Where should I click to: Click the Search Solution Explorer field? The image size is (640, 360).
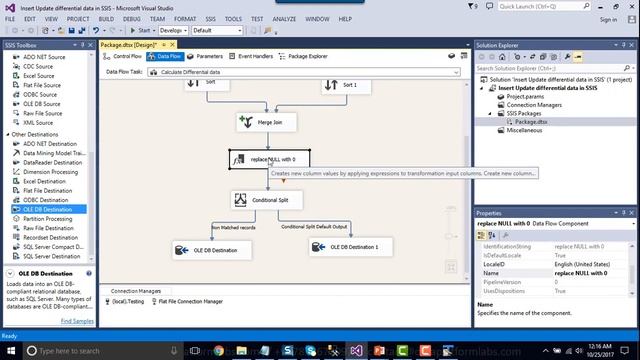pyautogui.click(x=556, y=69)
